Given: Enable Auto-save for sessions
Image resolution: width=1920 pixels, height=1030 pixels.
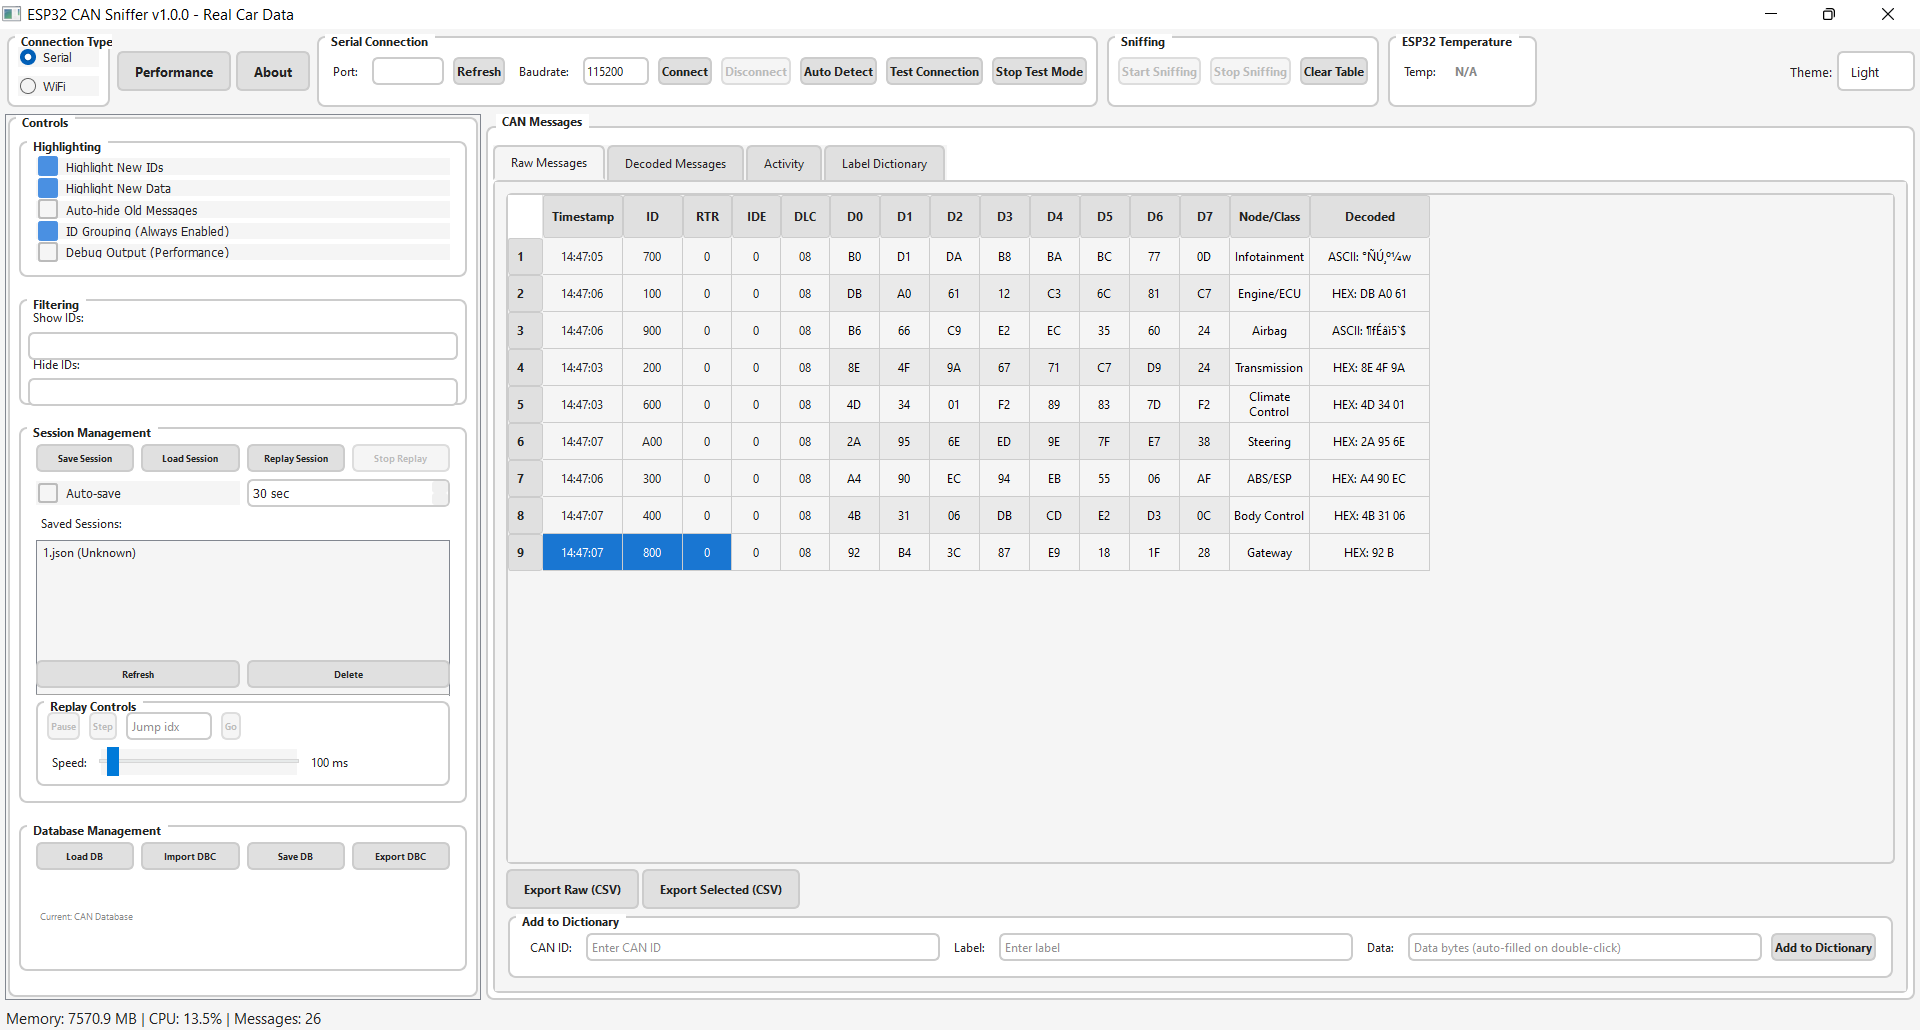Looking at the screenshot, I should [x=47, y=492].
